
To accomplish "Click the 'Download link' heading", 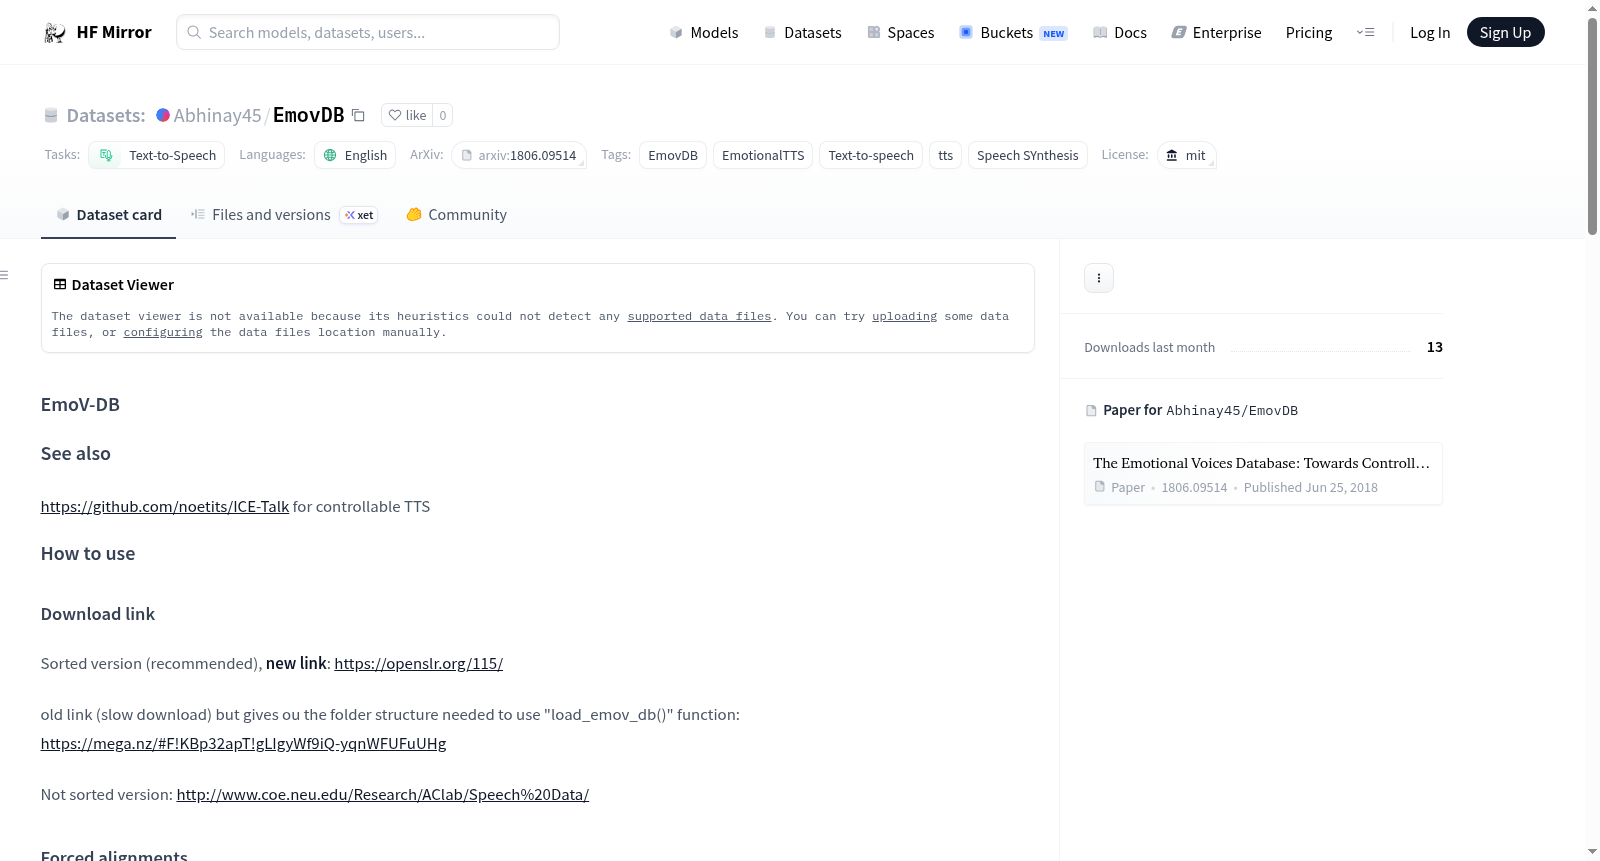I will tap(98, 614).
